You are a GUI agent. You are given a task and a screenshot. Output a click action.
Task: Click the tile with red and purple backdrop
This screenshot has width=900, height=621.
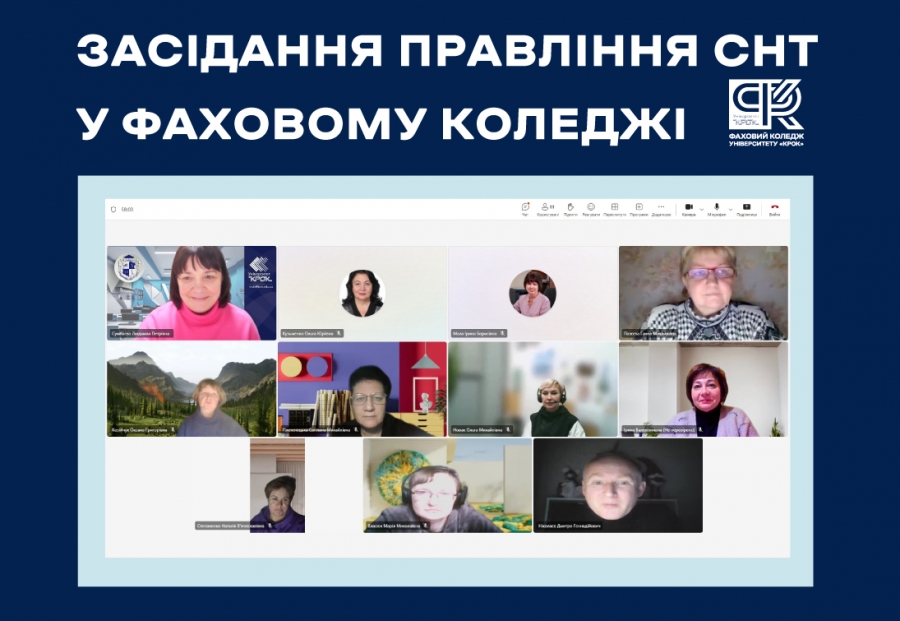(362, 389)
